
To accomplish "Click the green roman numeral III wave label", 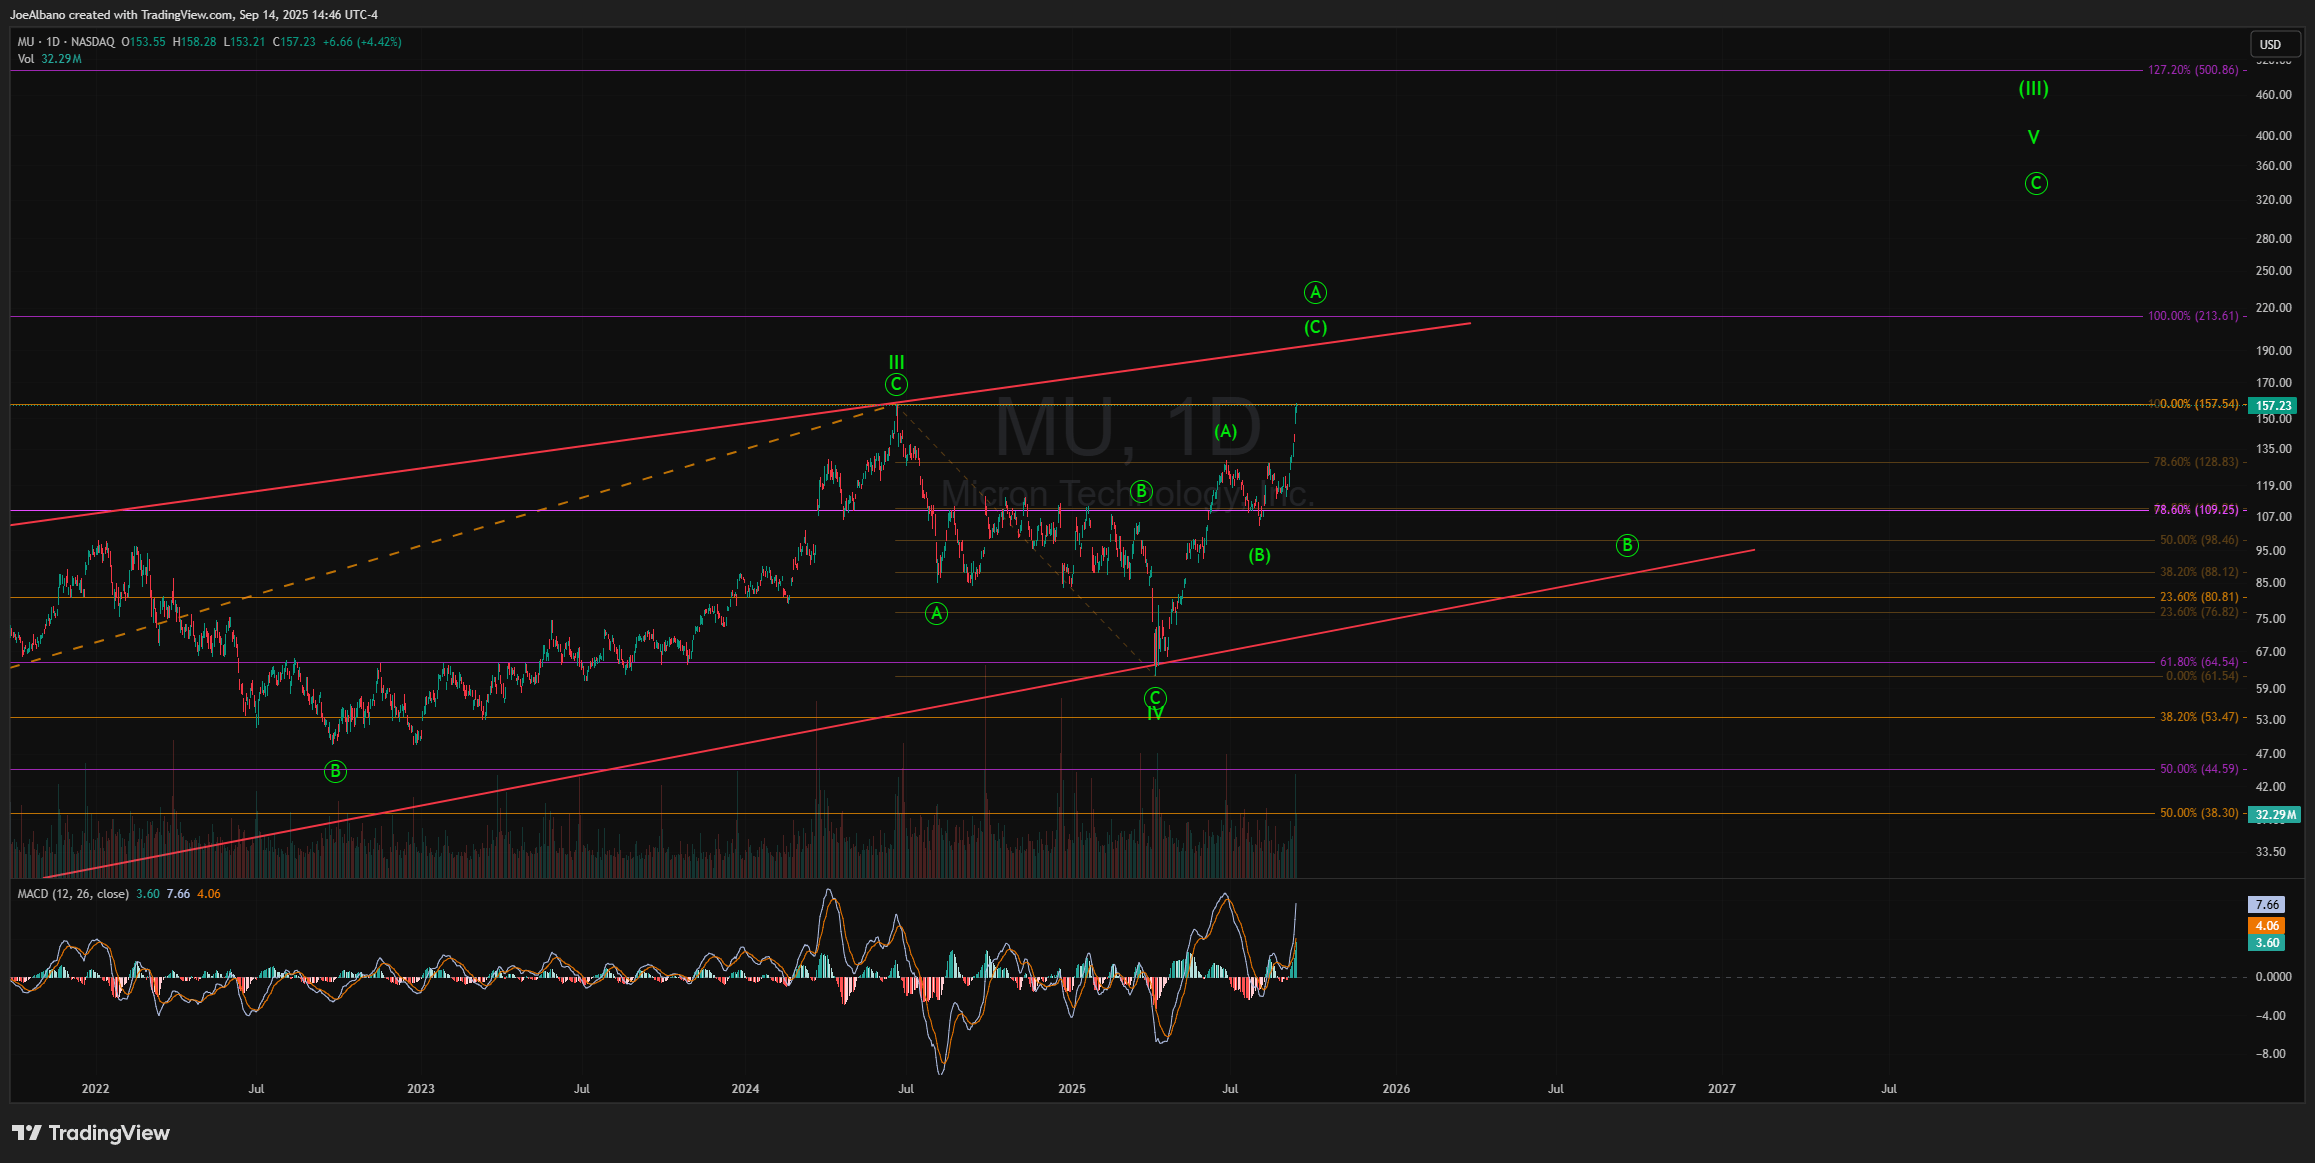I will [x=897, y=362].
